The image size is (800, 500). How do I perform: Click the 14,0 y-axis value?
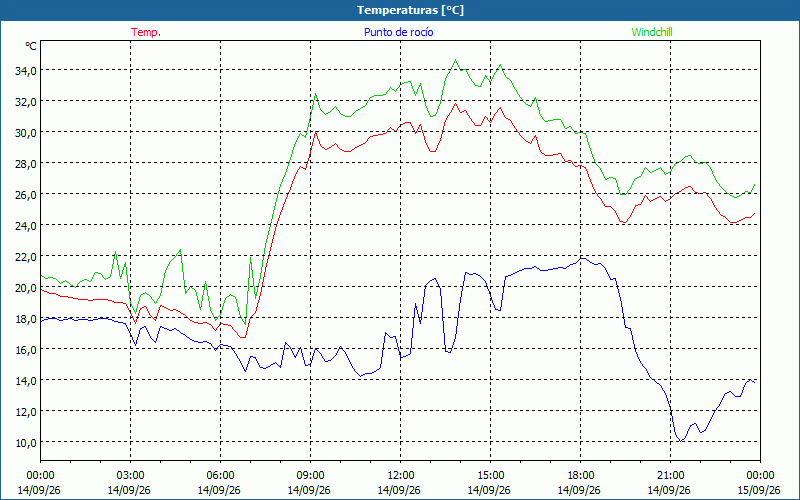tap(26, 381)
